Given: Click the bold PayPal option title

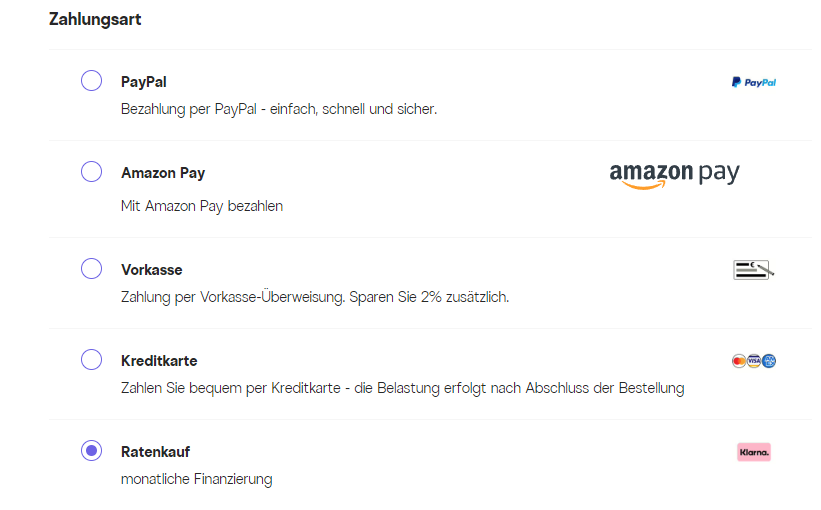Looking at the screenshot, I should click(144, 82).
